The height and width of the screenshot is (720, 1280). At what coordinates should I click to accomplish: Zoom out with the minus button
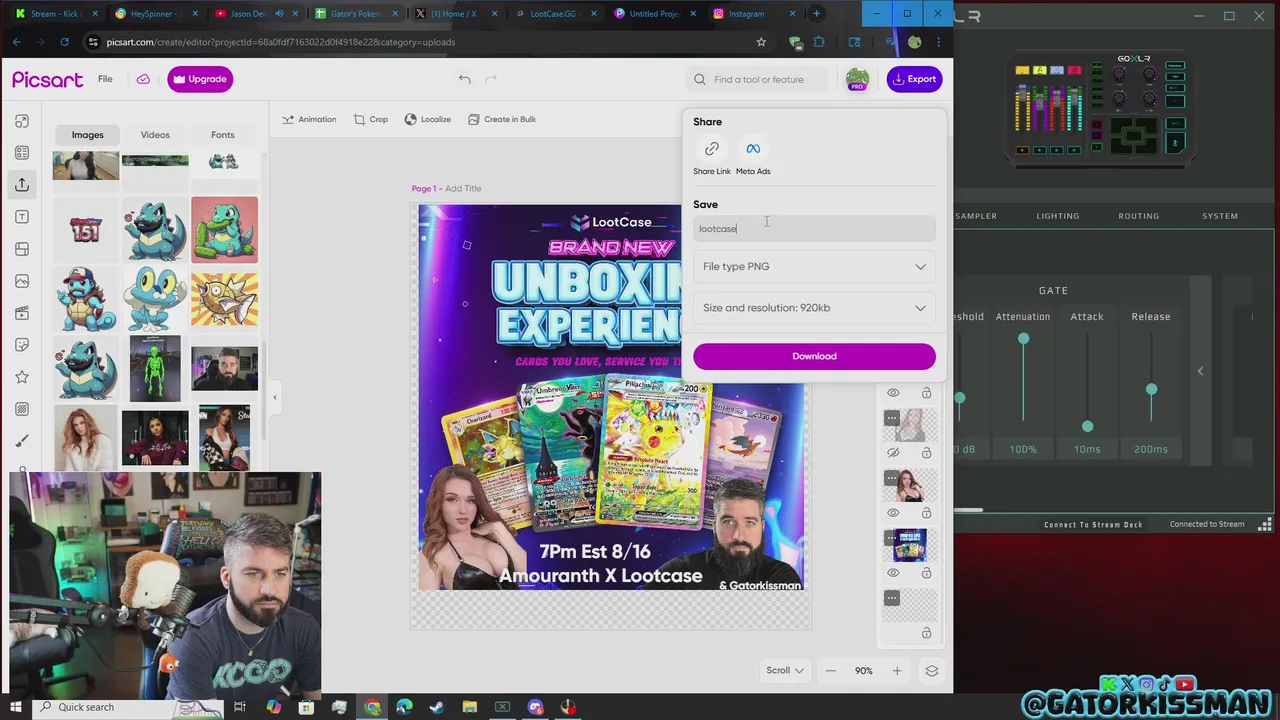[x=830, y=671]
